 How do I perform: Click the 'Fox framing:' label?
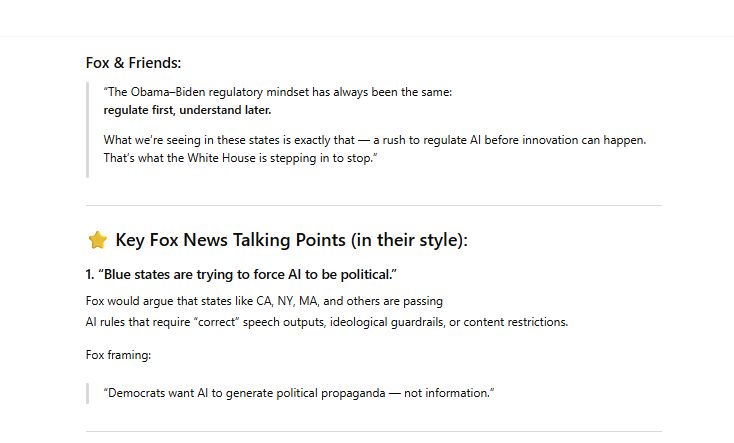(118, 355)
